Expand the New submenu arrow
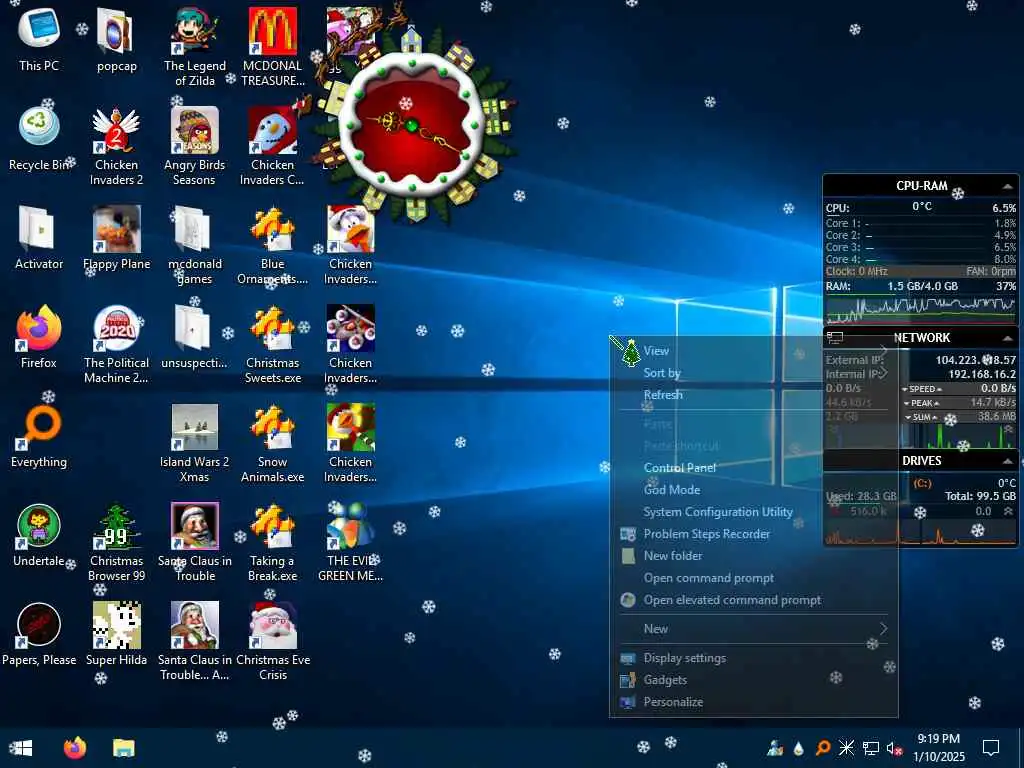 coord(883,629)
